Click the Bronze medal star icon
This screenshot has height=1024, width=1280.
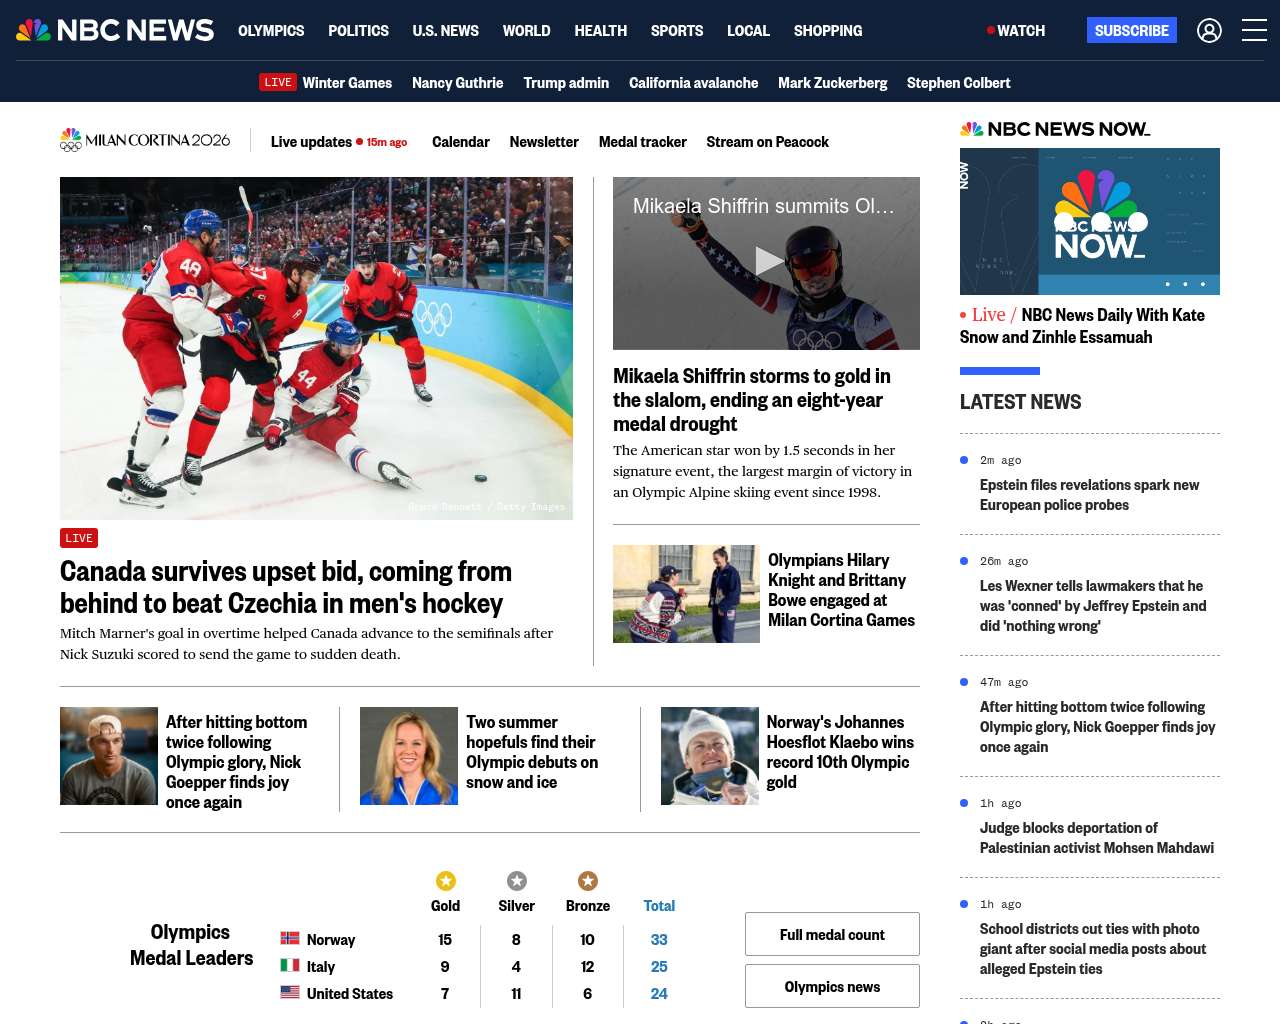(x=588, y=881)
